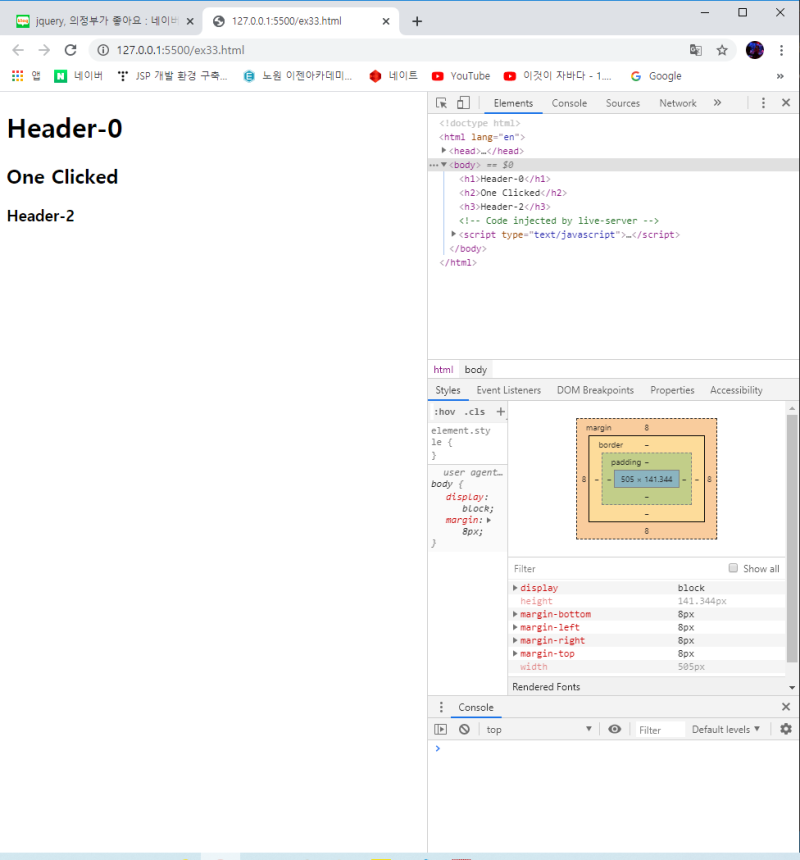Switch to the Sources tab
The width and height of the screenshot is (800, 860).
622,102
